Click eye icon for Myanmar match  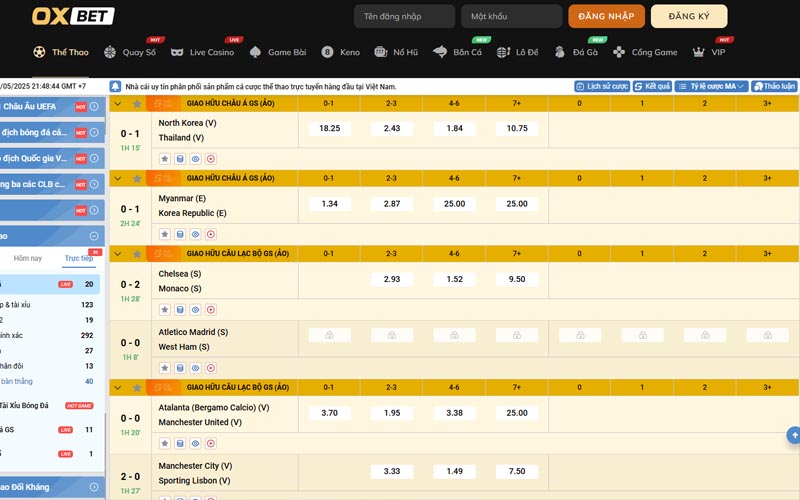pos(195,234)
